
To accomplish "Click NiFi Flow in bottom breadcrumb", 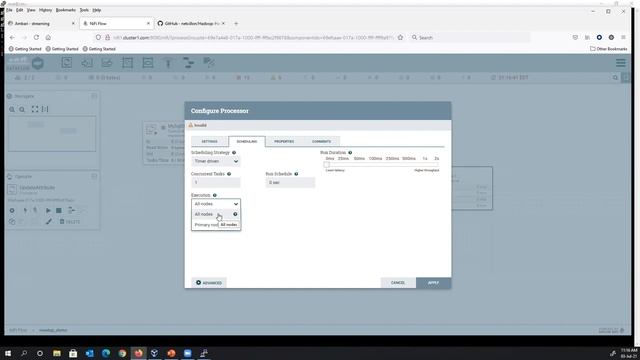I will (x=18, y=330).
